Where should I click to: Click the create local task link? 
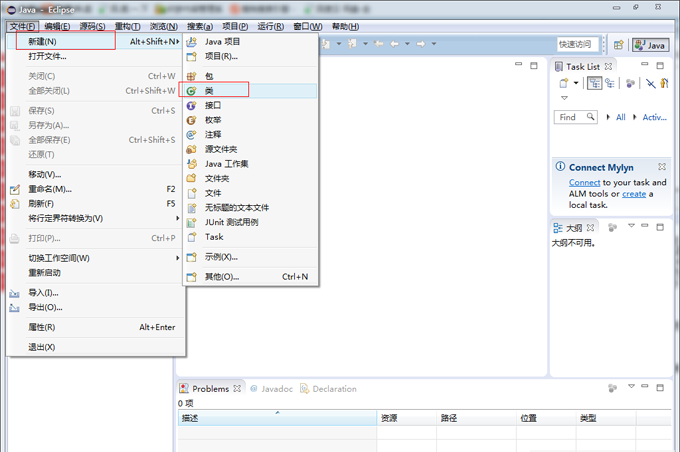(x=634, y=194)
